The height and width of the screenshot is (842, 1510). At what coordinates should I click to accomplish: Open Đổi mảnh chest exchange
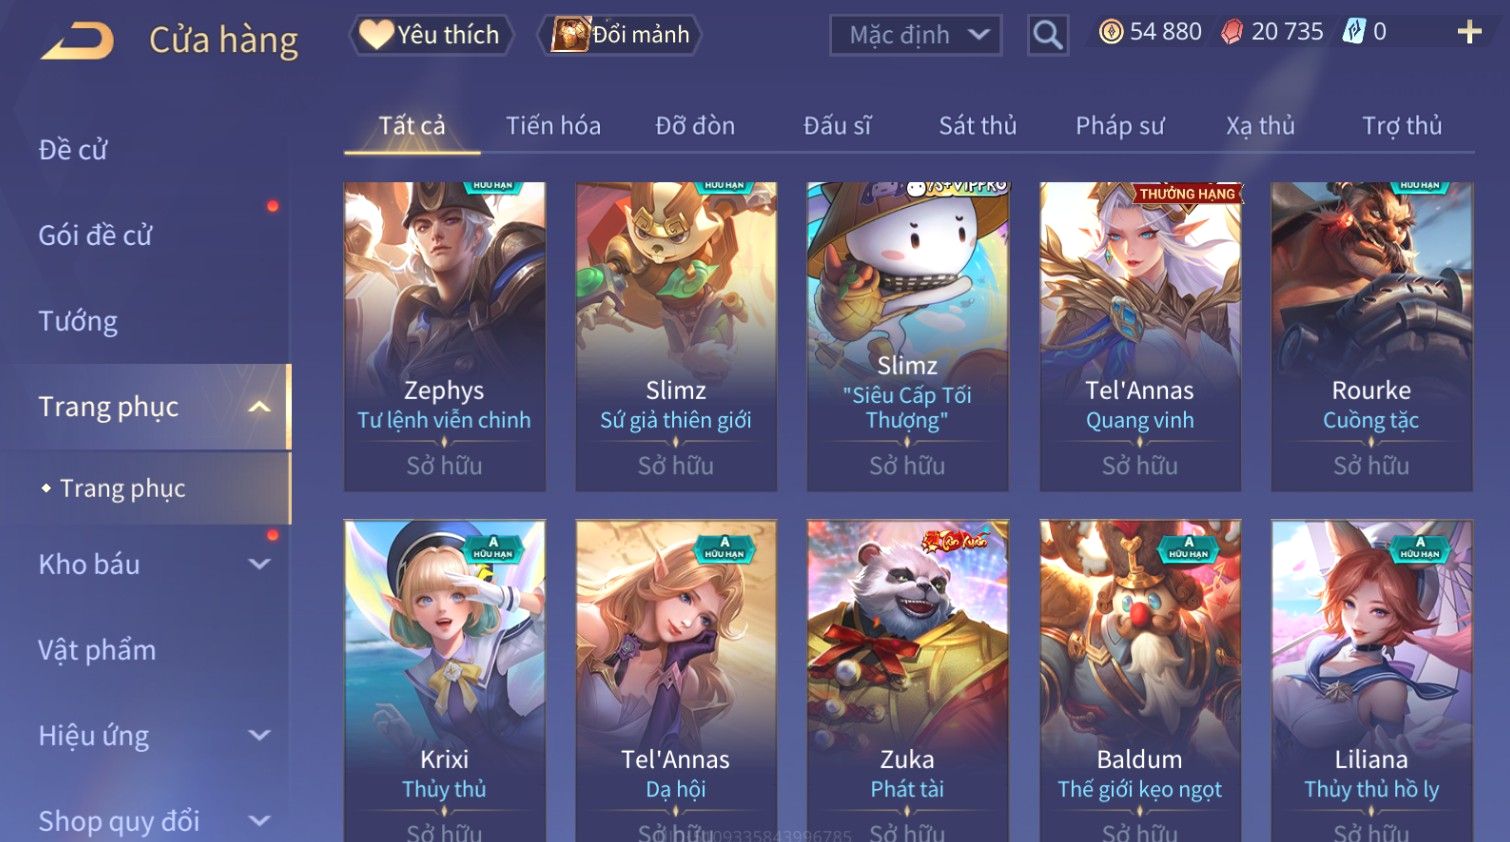[620, 35]
